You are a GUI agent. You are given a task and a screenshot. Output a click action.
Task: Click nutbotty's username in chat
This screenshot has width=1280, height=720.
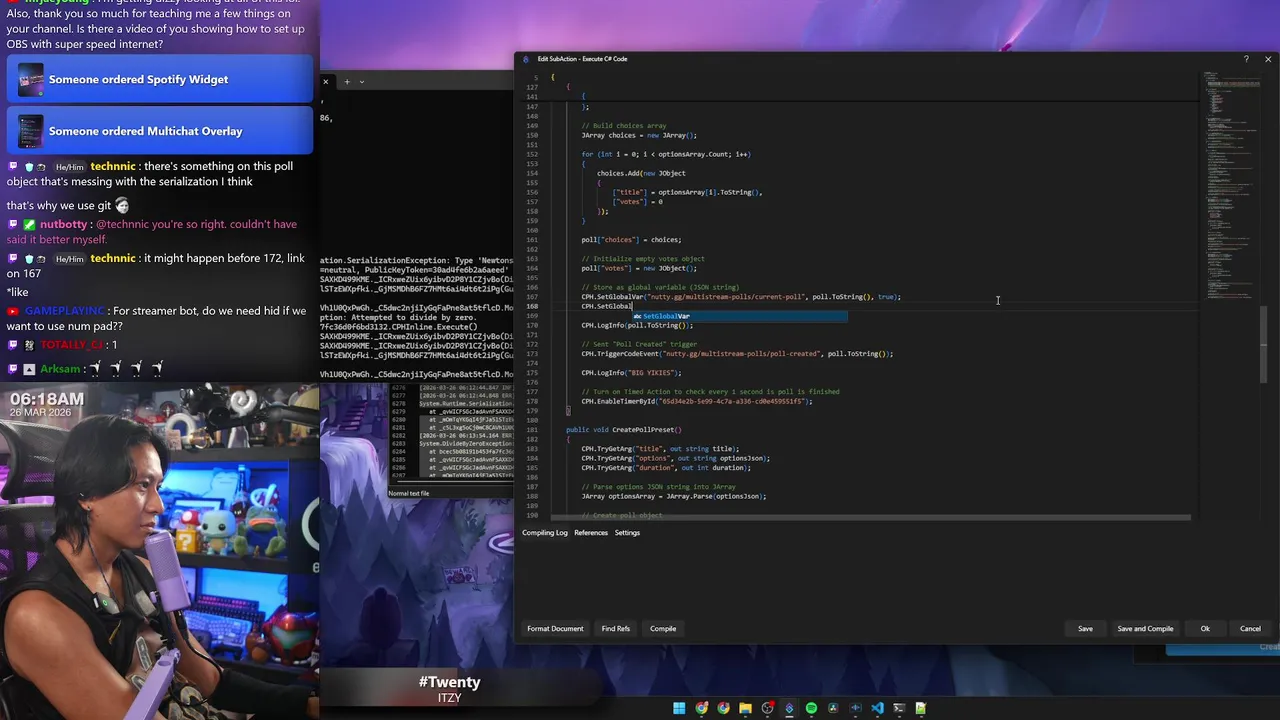pos(63,224)
